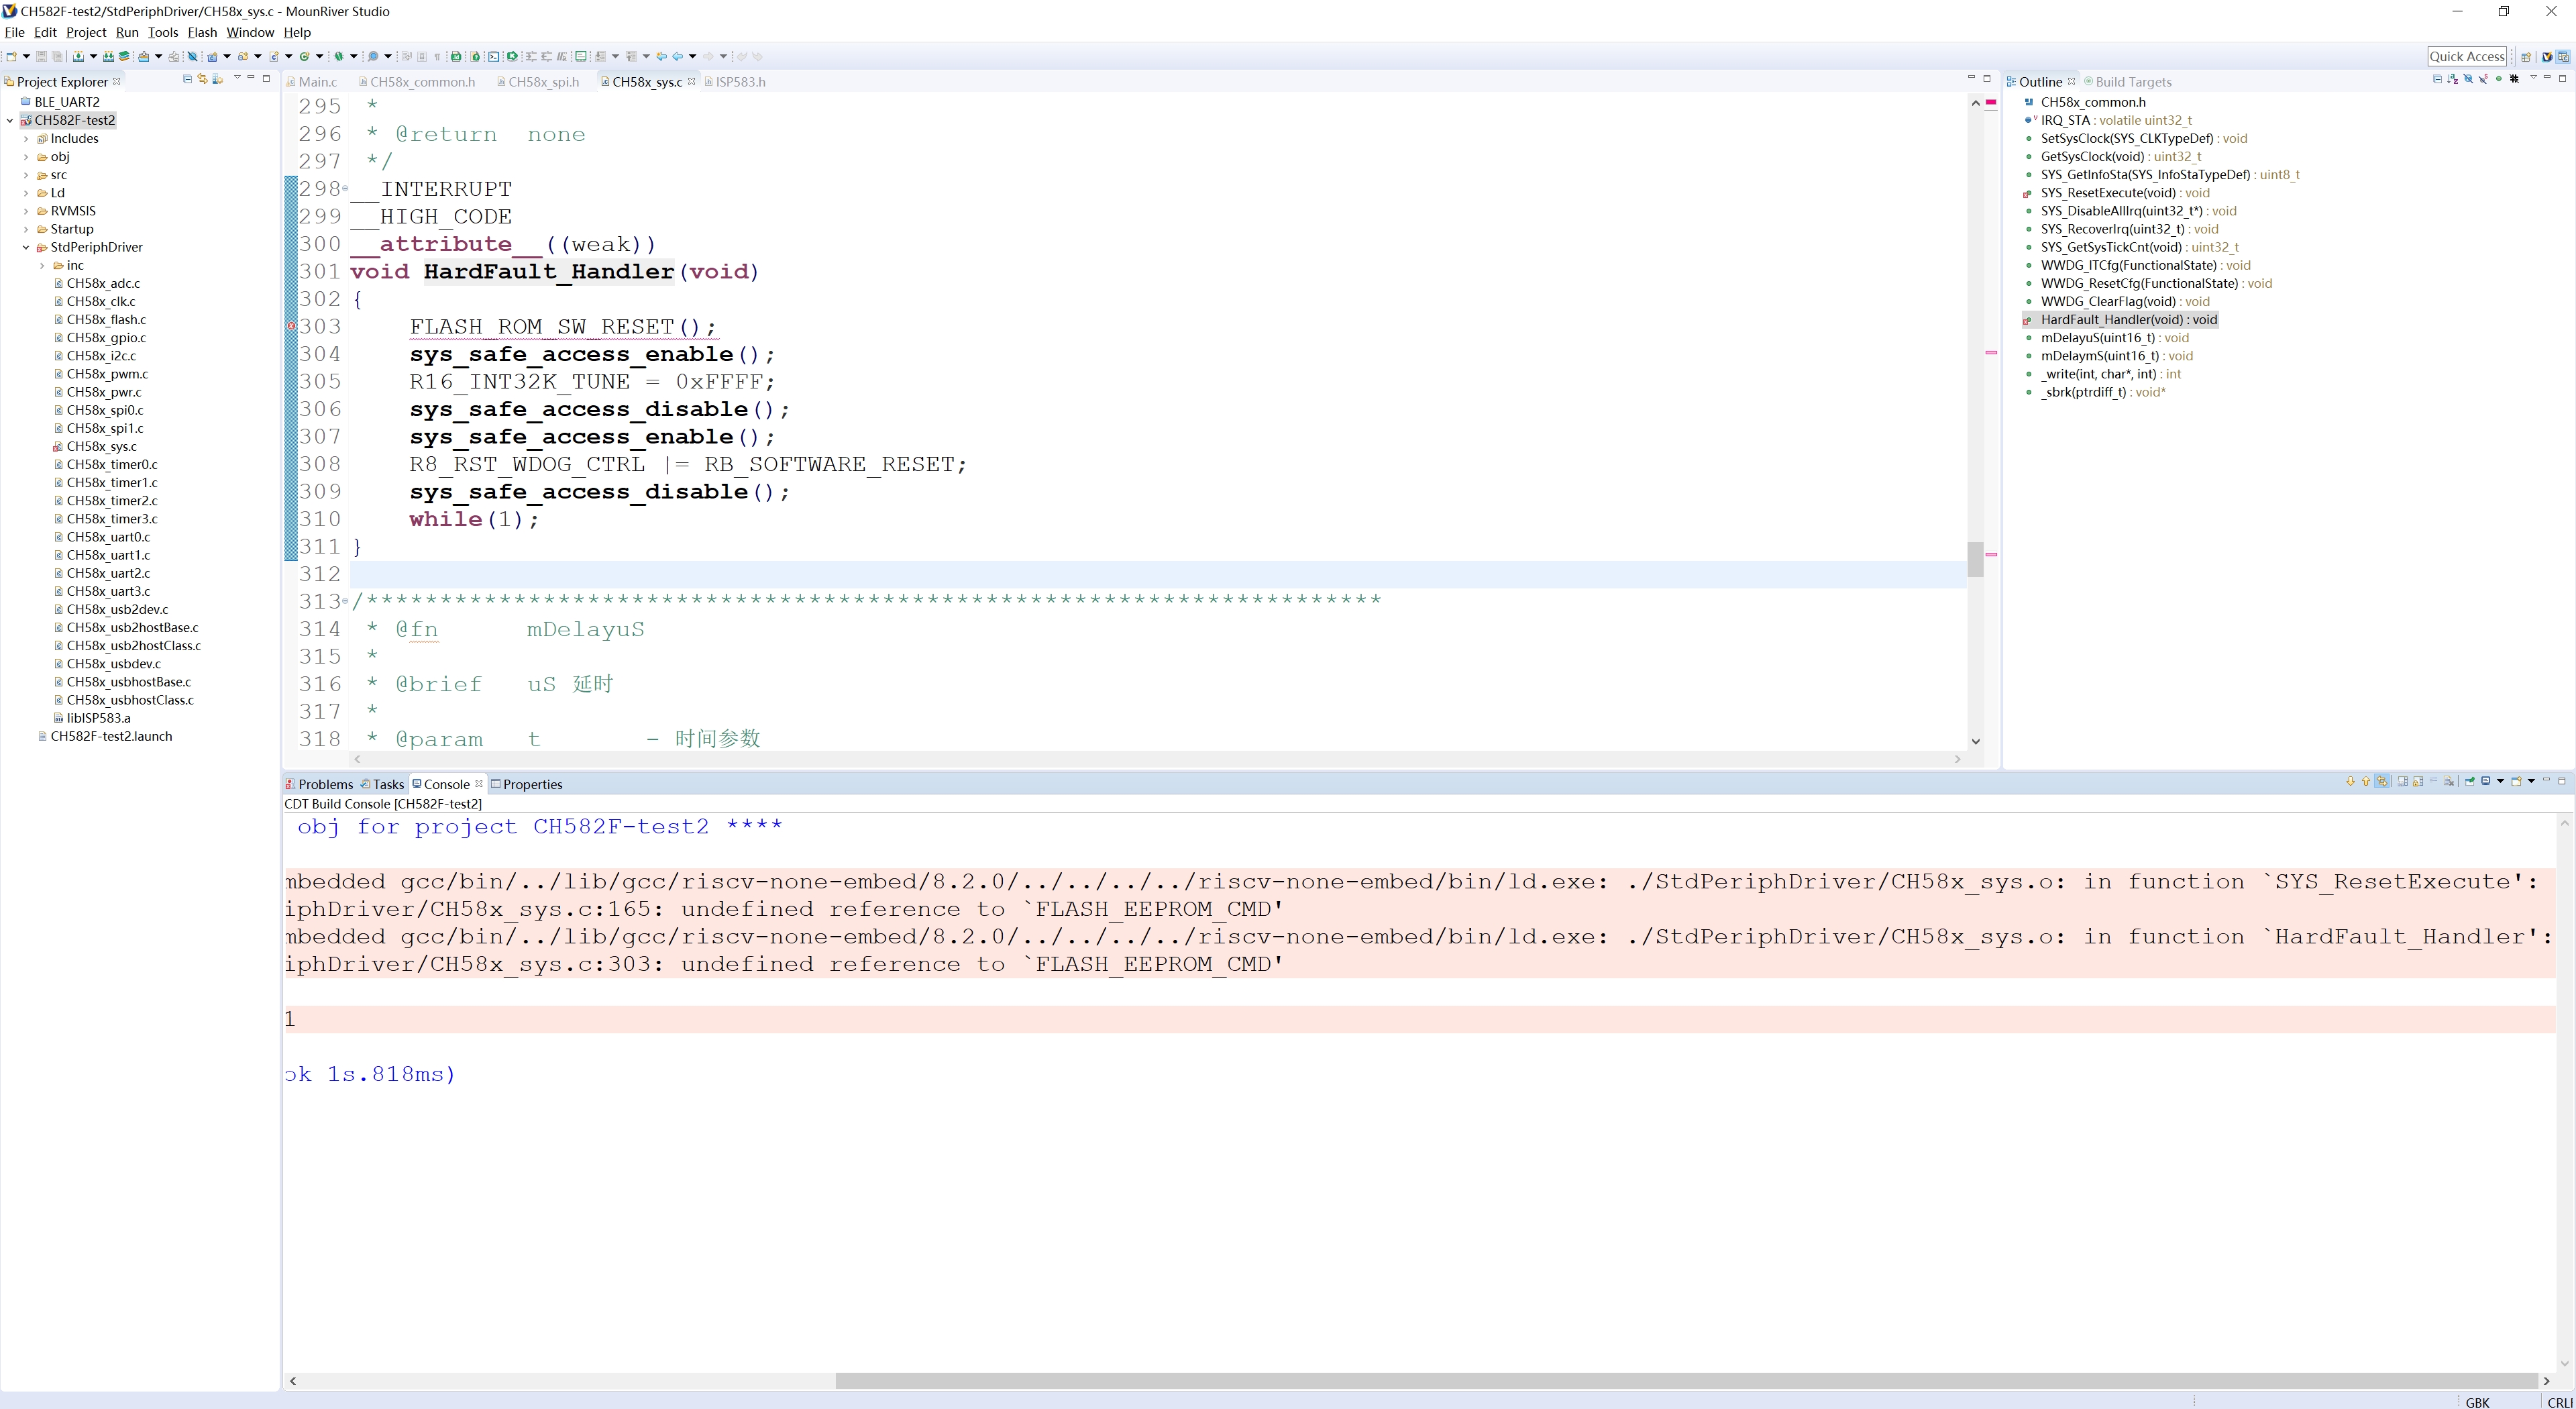The height and width of the screenshot is (1409, 2576).
Task: Click Last Edit Location toolbar icon
Action: pos(662,56)
